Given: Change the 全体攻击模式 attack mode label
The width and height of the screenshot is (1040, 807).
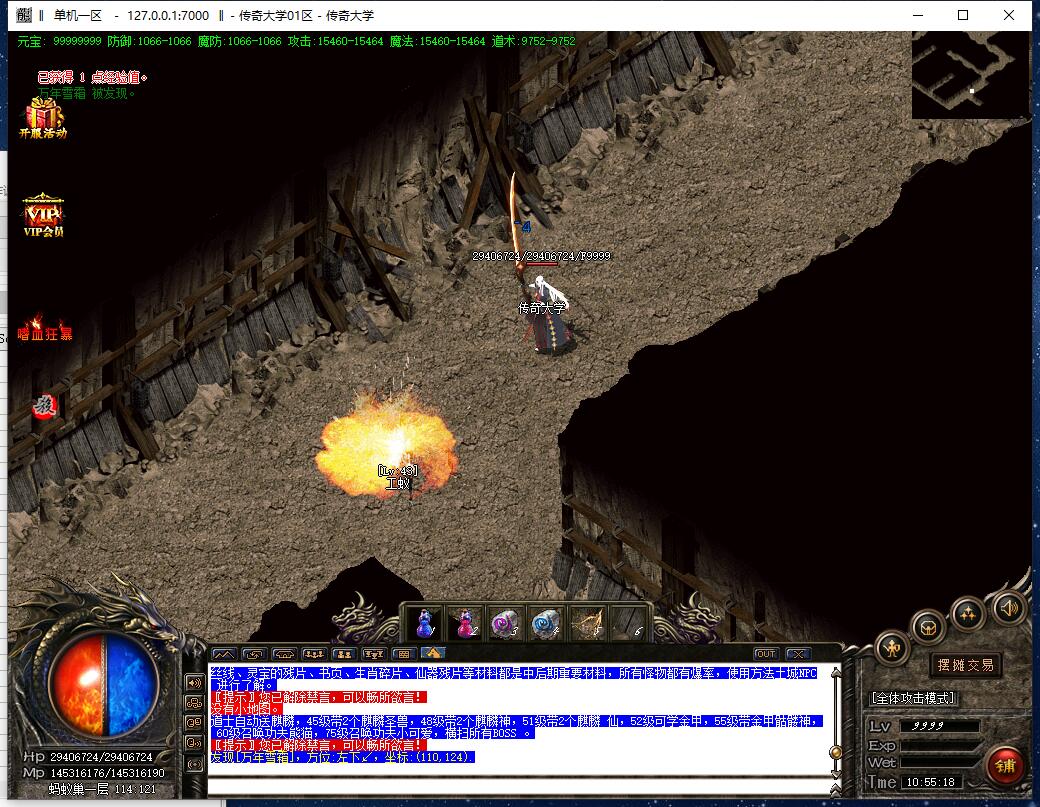Looking at the screenshot, I should click(913, 698).
